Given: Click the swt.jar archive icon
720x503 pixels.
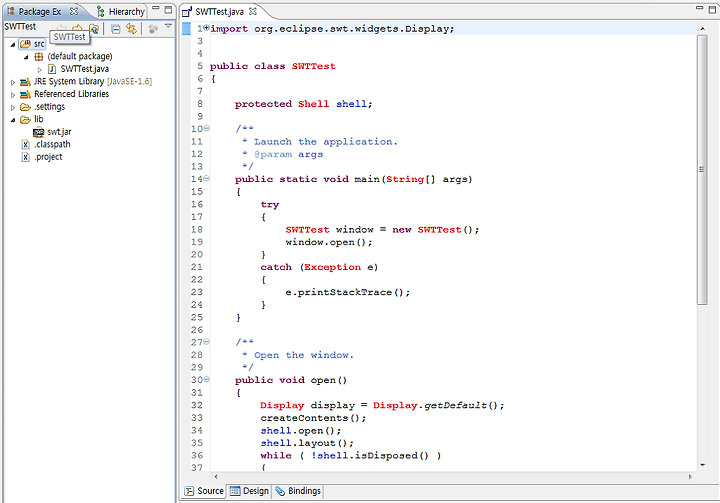Looking at the screenshot, I should 39,132.
